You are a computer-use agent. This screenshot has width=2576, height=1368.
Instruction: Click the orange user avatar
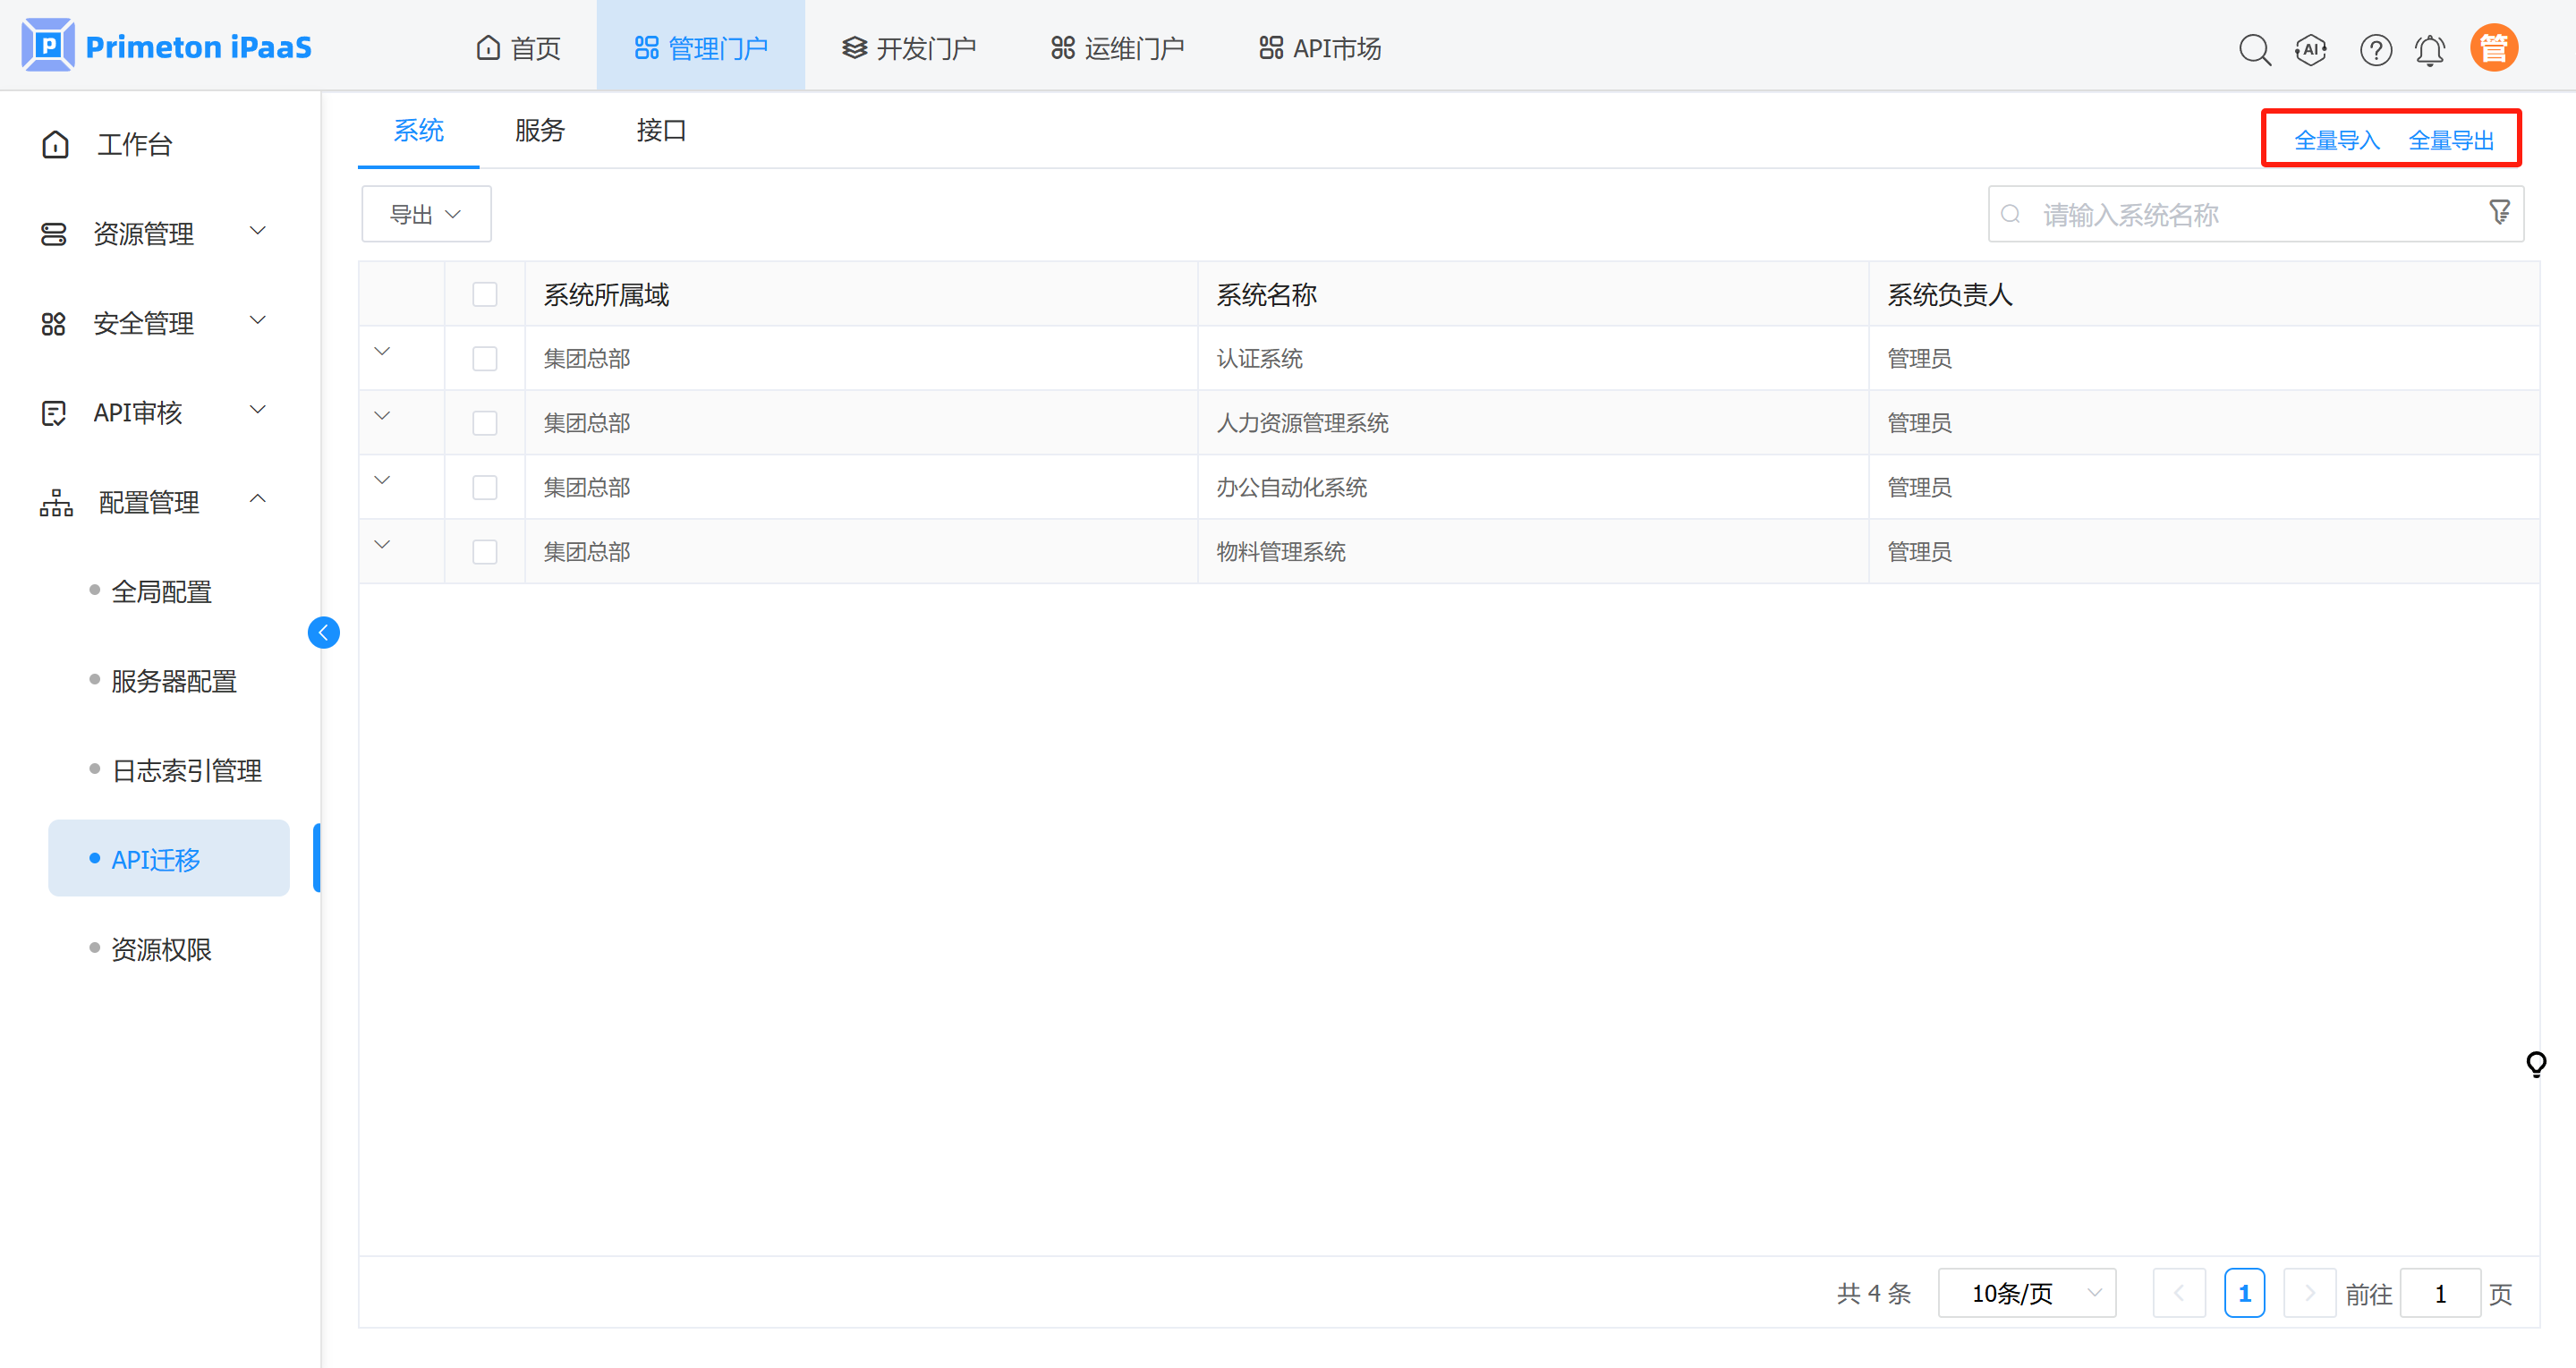point(2493,48)
